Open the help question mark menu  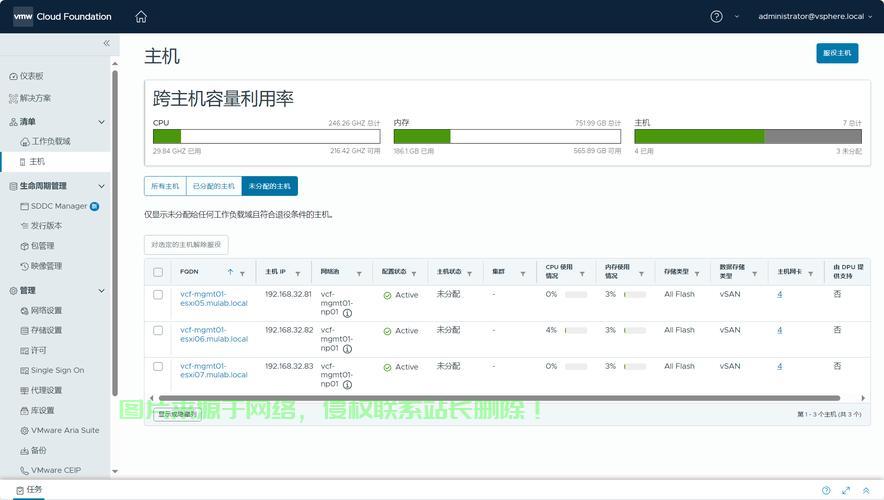point(716,16)
